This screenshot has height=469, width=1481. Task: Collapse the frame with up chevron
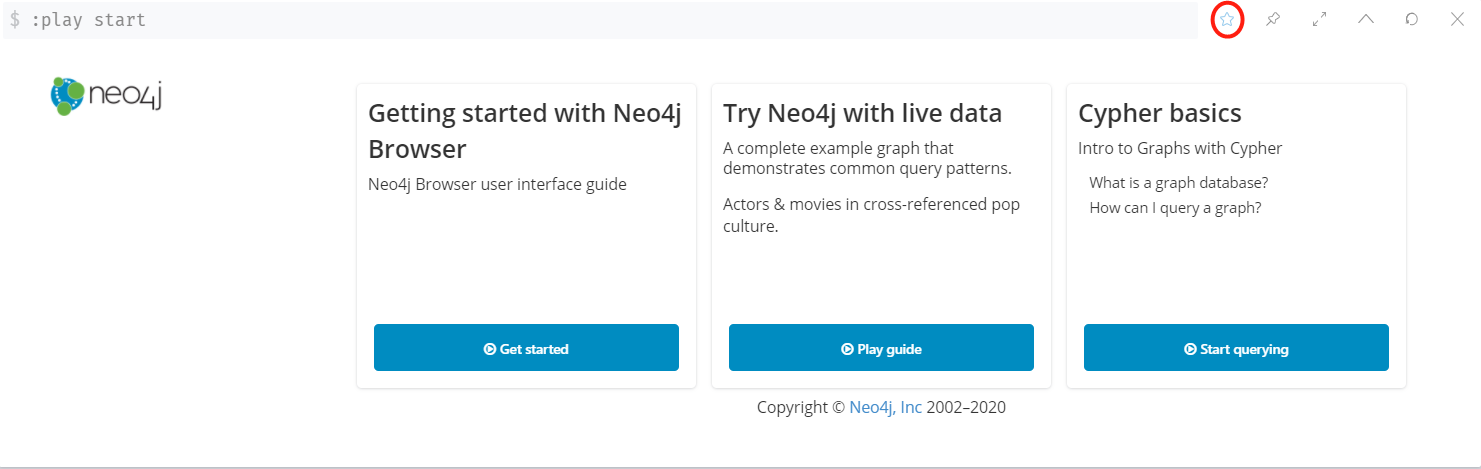tap(1365, 19)
